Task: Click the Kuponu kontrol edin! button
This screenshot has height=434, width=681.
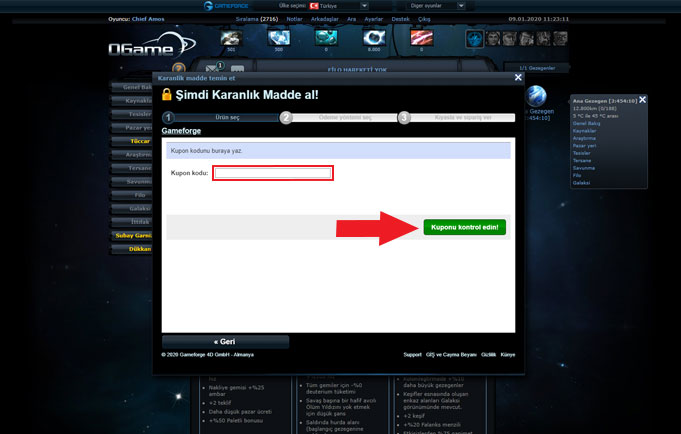Action: (465, 227)
